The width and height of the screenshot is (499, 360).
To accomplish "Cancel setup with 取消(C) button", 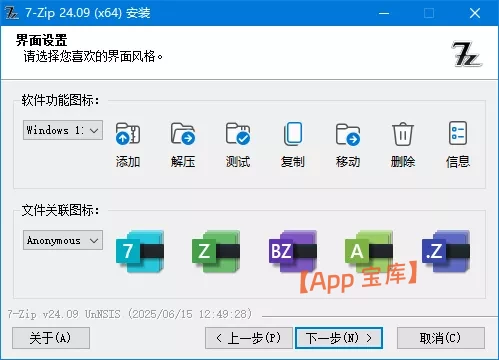I will click(x=441, y=338).
